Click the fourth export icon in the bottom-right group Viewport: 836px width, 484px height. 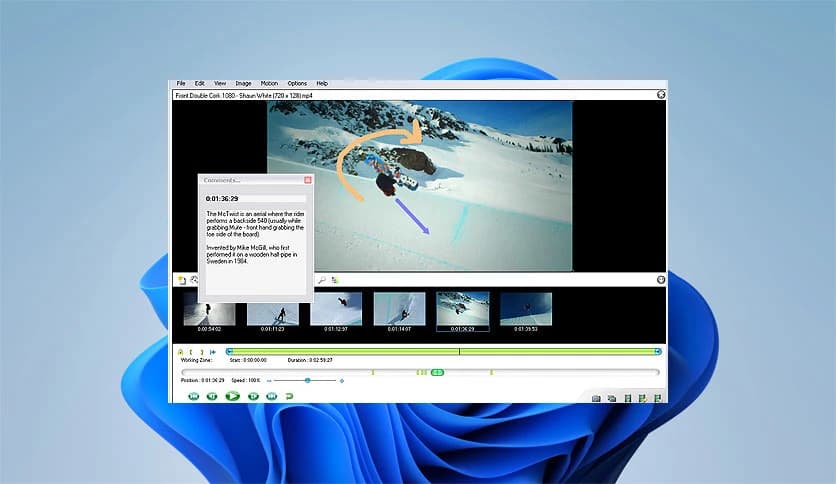642,398
